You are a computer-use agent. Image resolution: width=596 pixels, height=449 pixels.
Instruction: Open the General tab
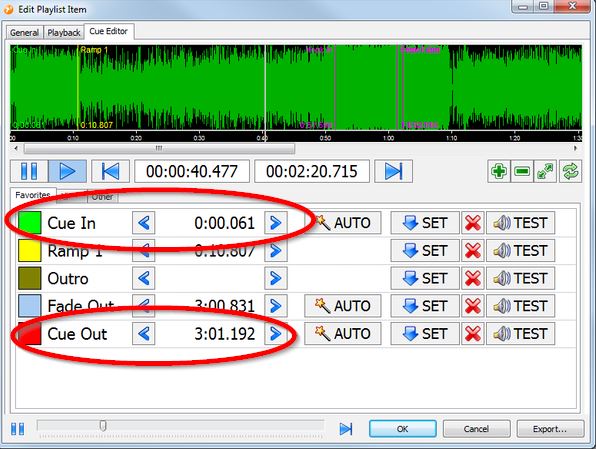pos(25,33)
